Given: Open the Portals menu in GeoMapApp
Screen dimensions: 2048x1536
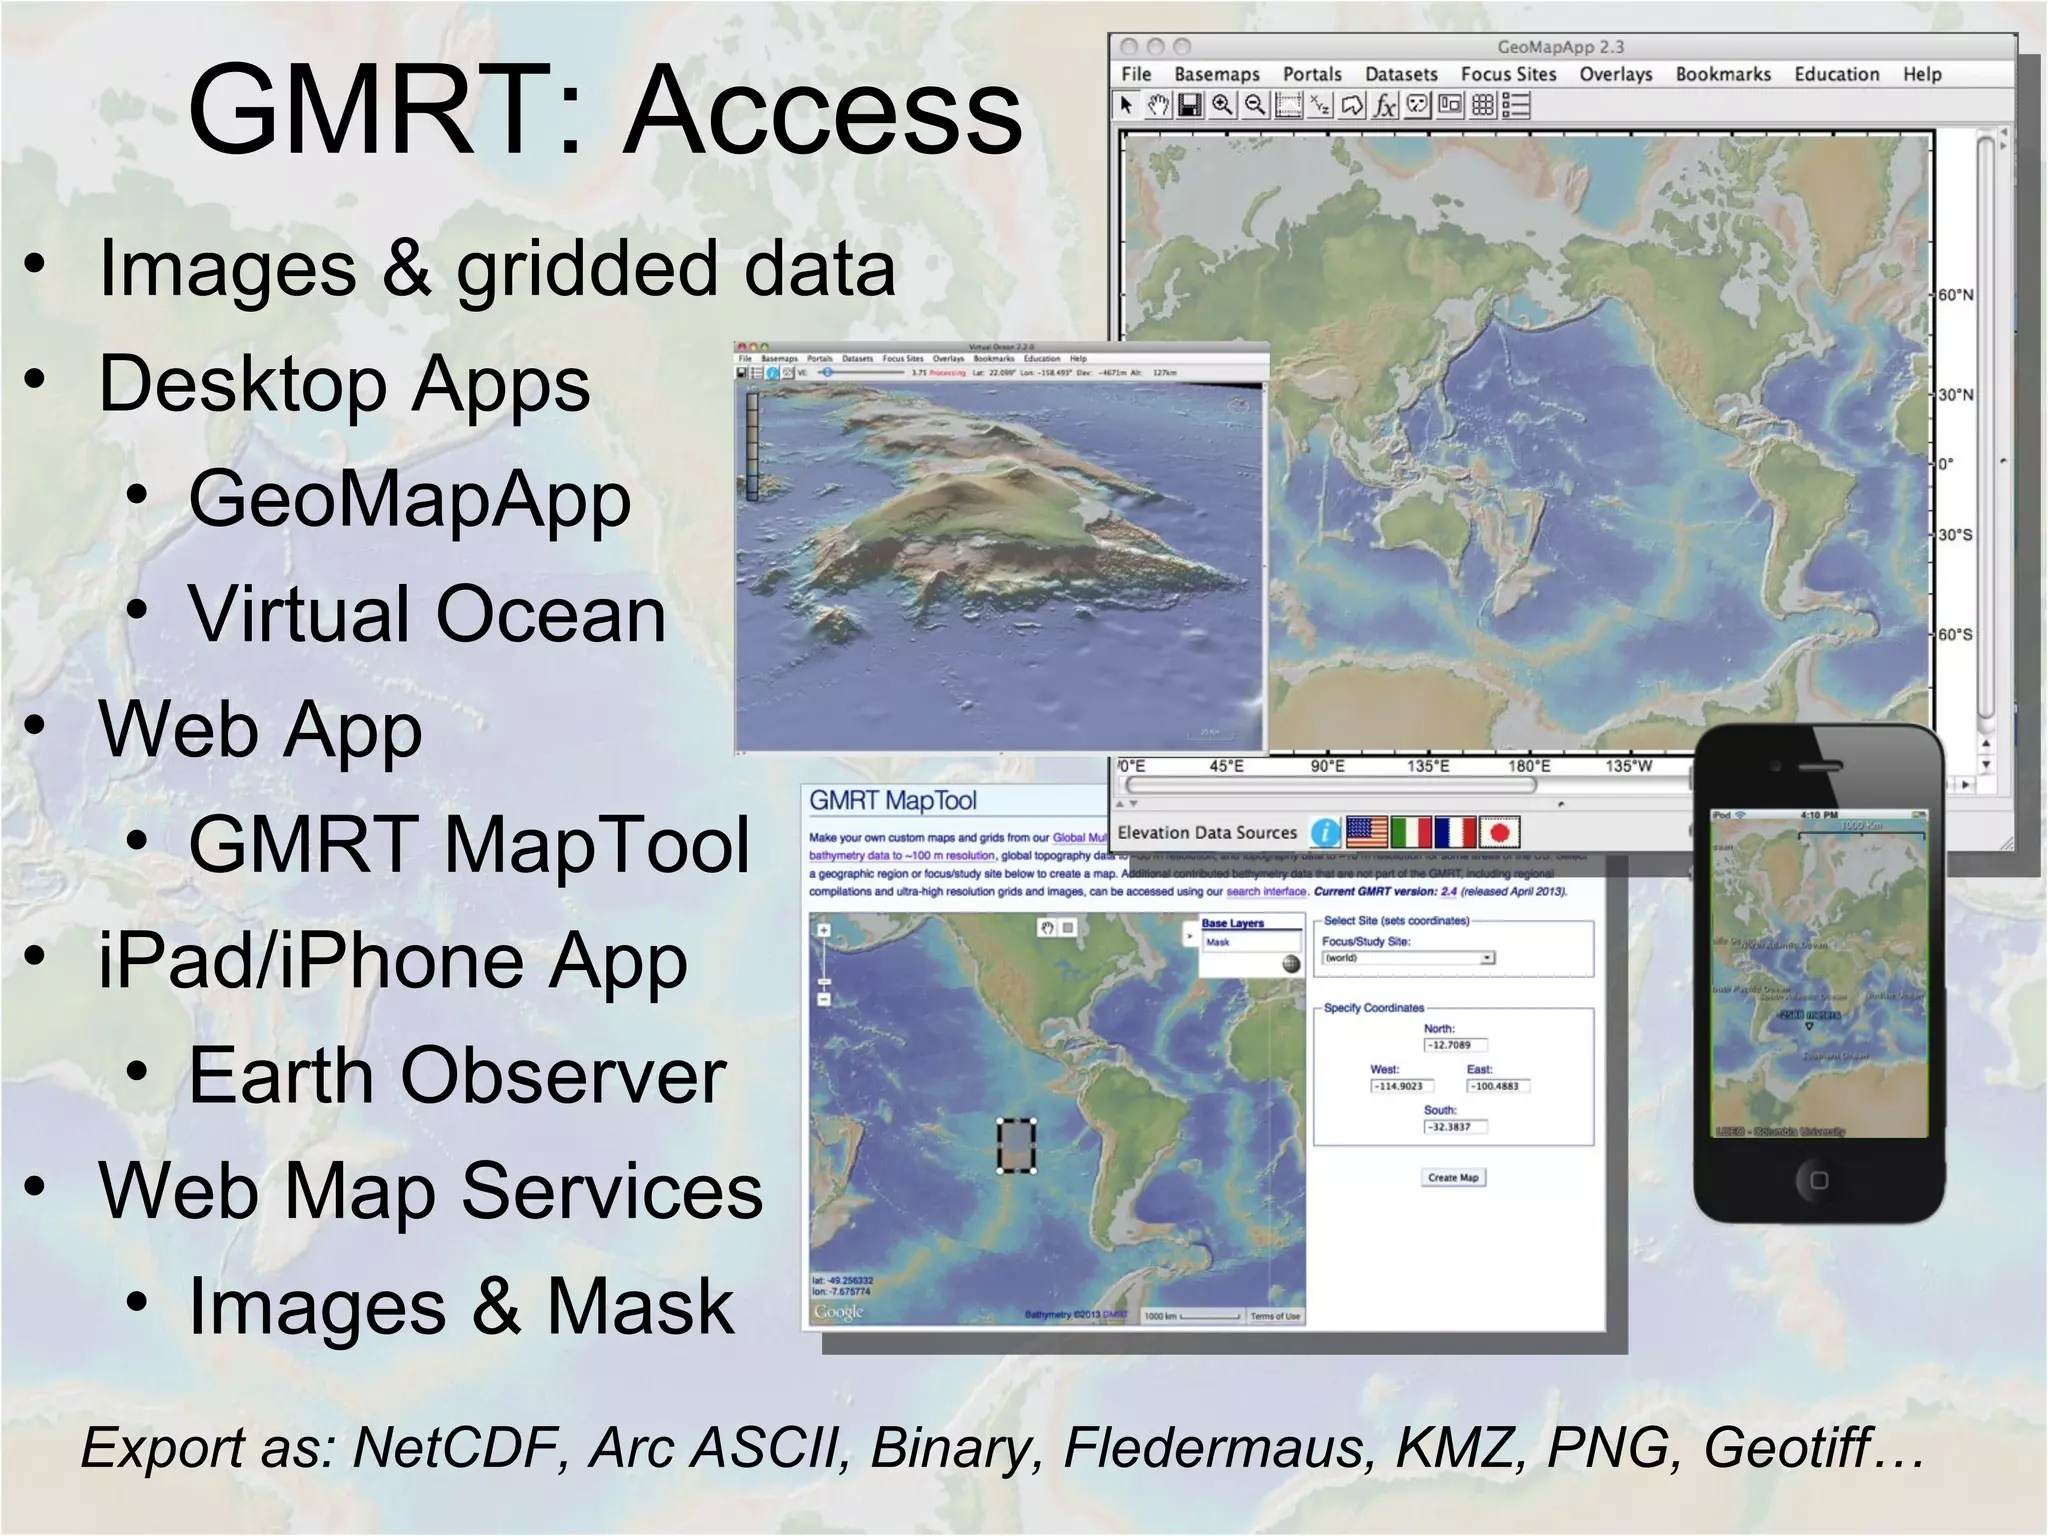Looking at the screenshot, I should (x=1312, y=74).
